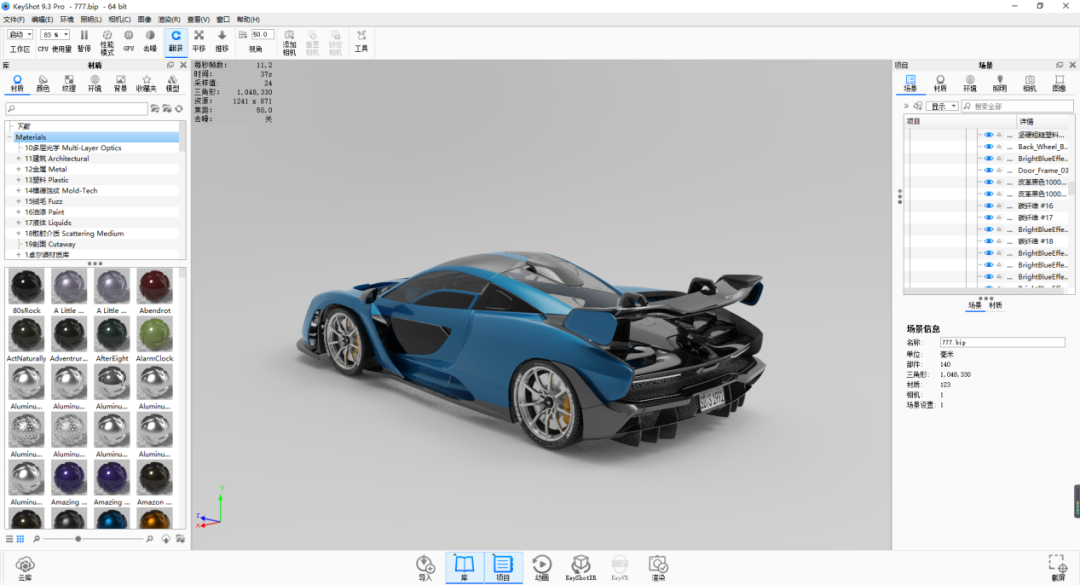Click the scene name field 777.bip
Screen dimensions: 1080x585
pyautogui.click(x=1002, y=342)
